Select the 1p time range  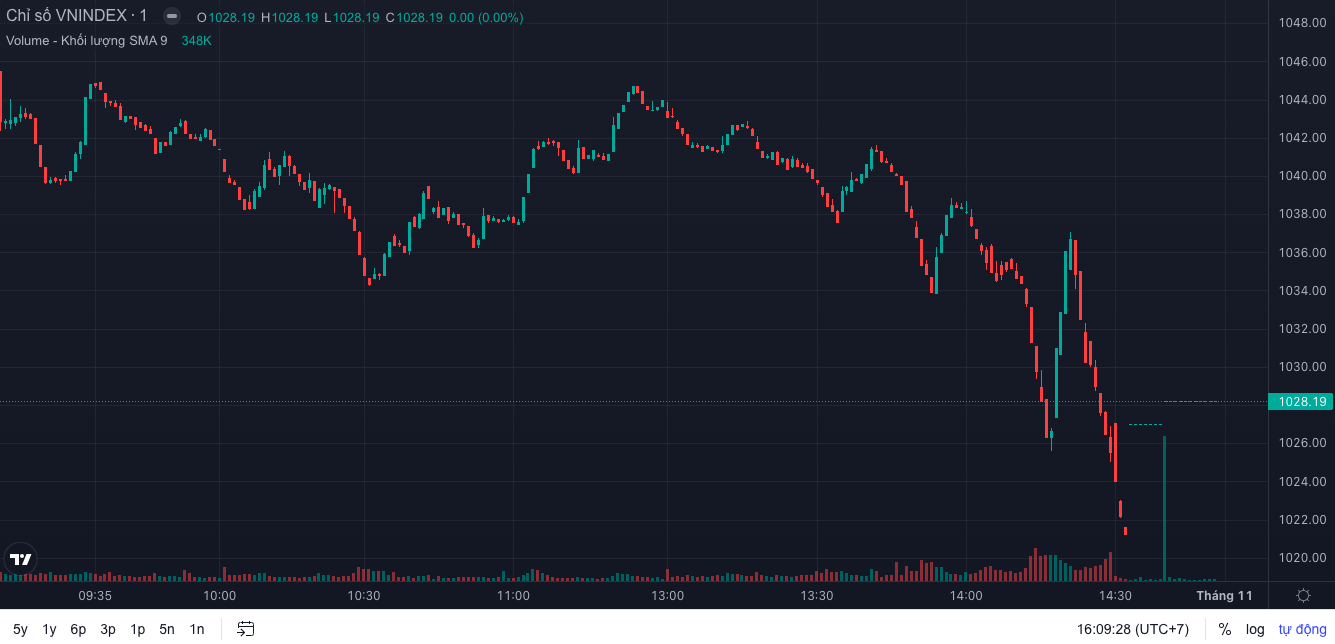click(x=138, y=629)
